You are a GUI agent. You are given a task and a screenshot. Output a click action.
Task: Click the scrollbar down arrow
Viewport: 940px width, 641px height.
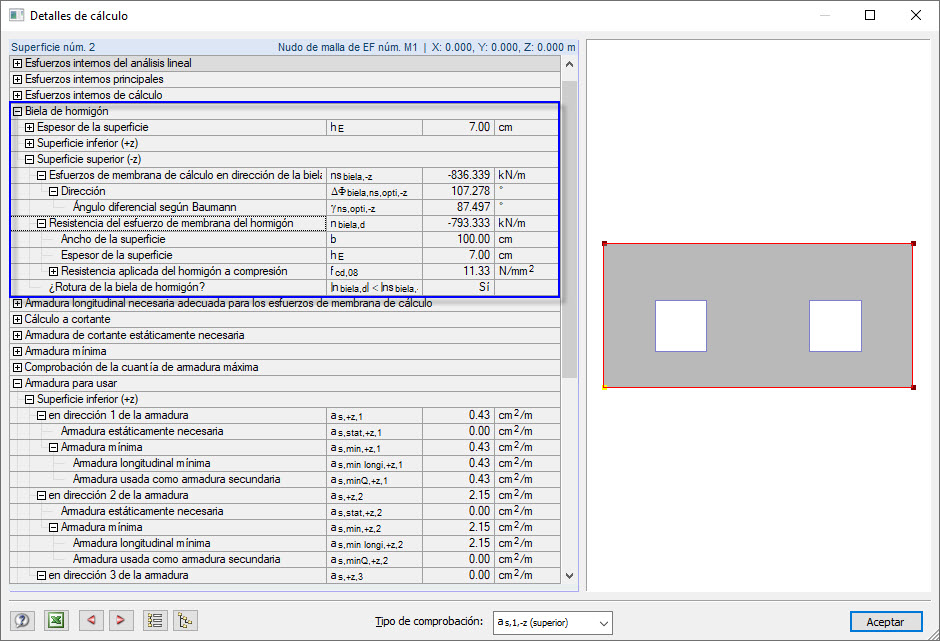click(570, 576)
